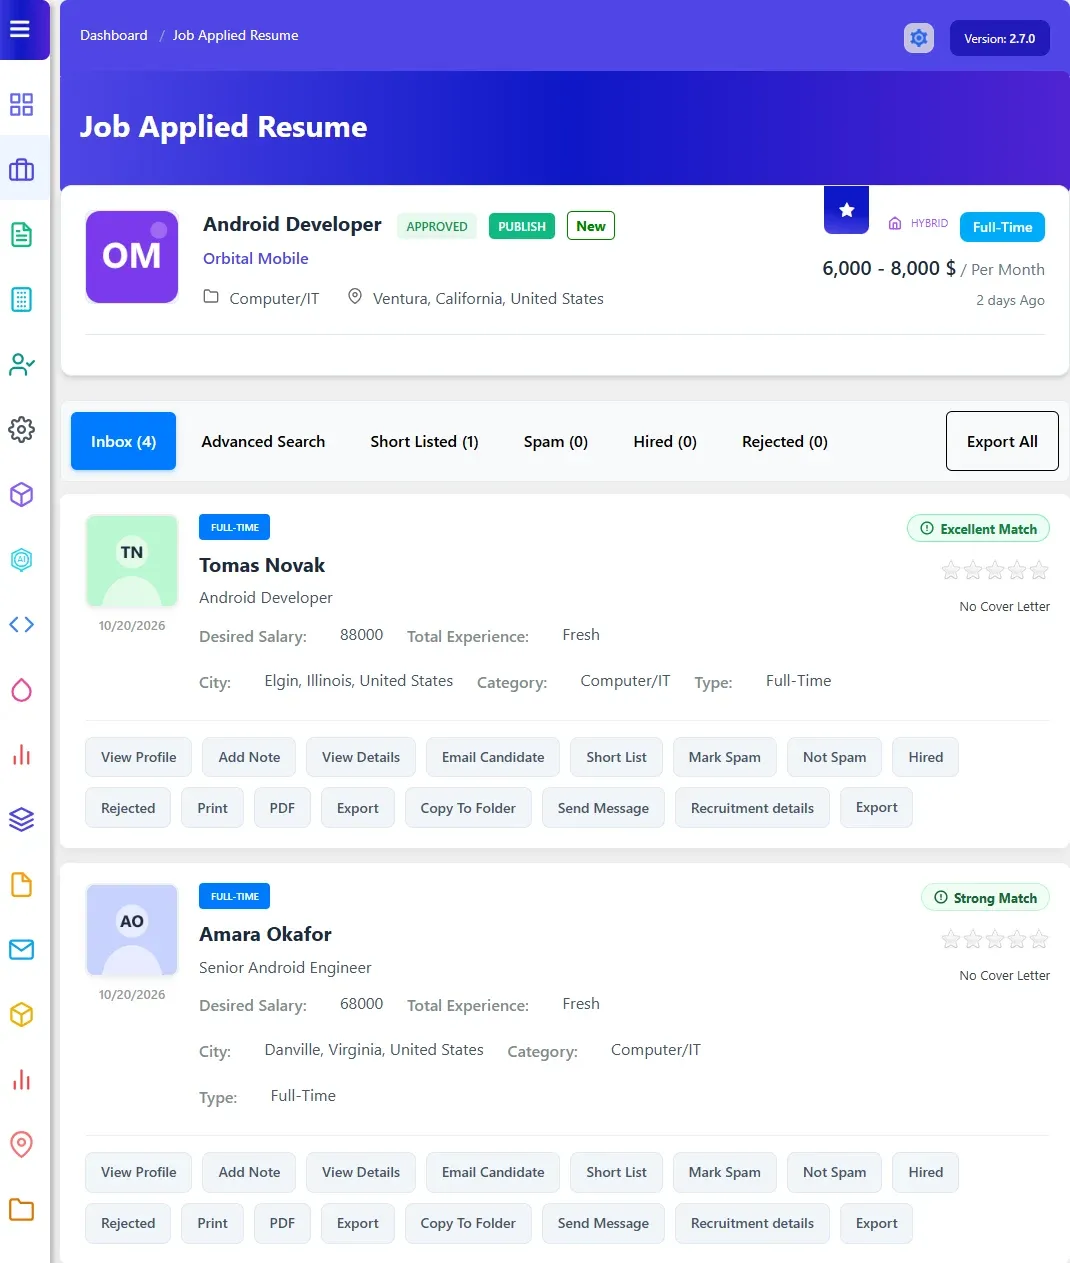The width and height of the screenshot is (1070, 1263).
Task: Copy To Folder for Tomas Novak
Action: click(x=468, y=808)
